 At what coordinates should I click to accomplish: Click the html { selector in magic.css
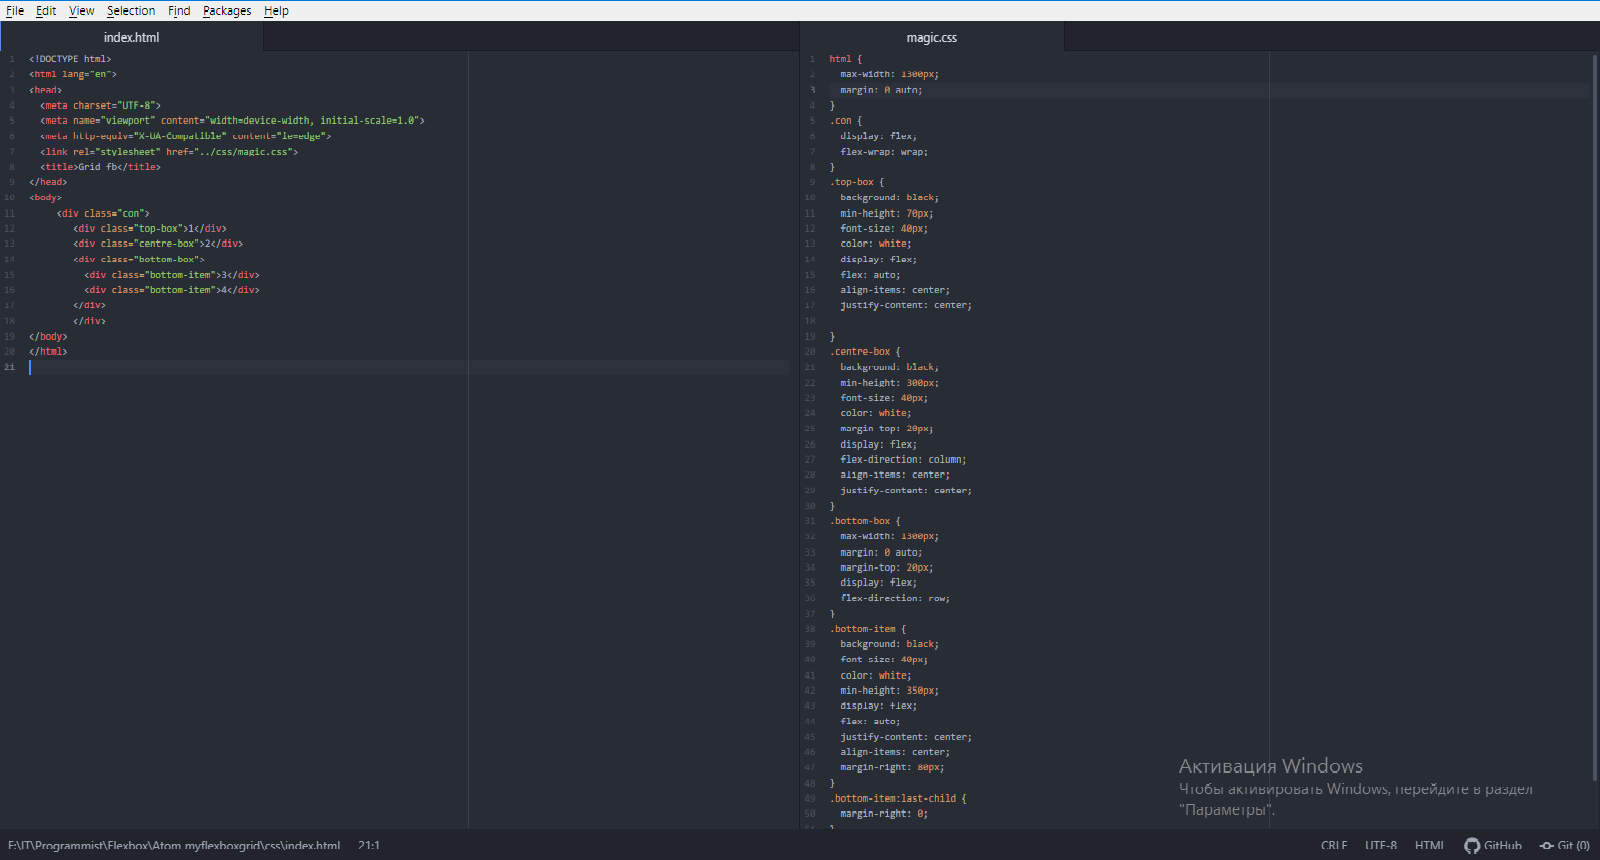845,59
